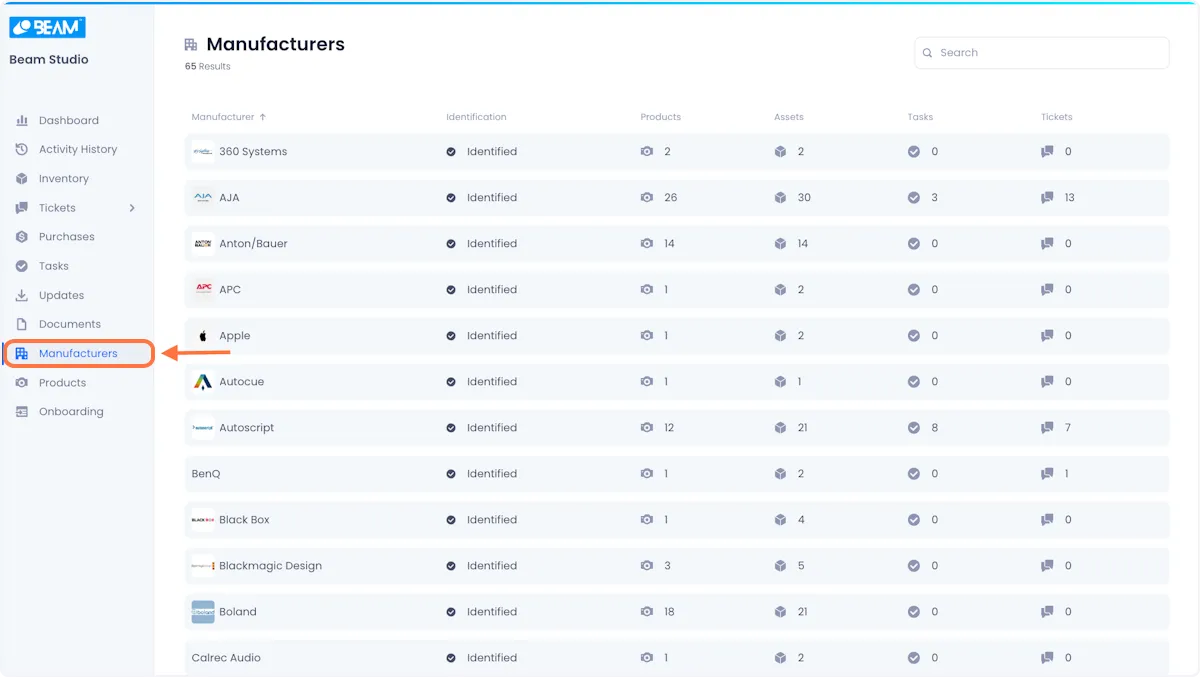Select Manufacturers in the sidebar
Screen dimensions: 1200x677
(78, 353)
